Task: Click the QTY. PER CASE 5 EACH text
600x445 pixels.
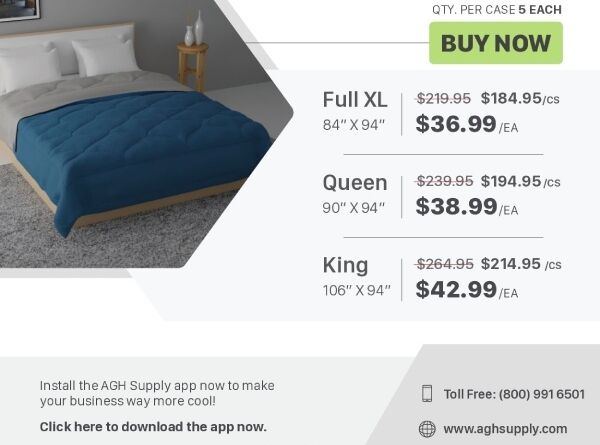Action: [x=496, y=10]
